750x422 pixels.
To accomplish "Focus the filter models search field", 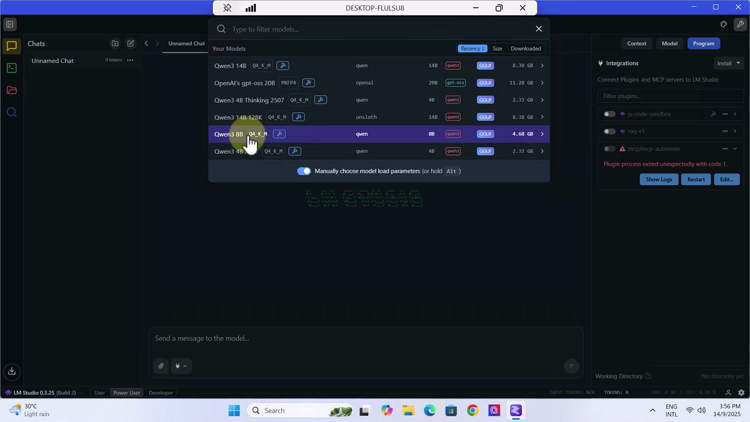I will 378,29.
